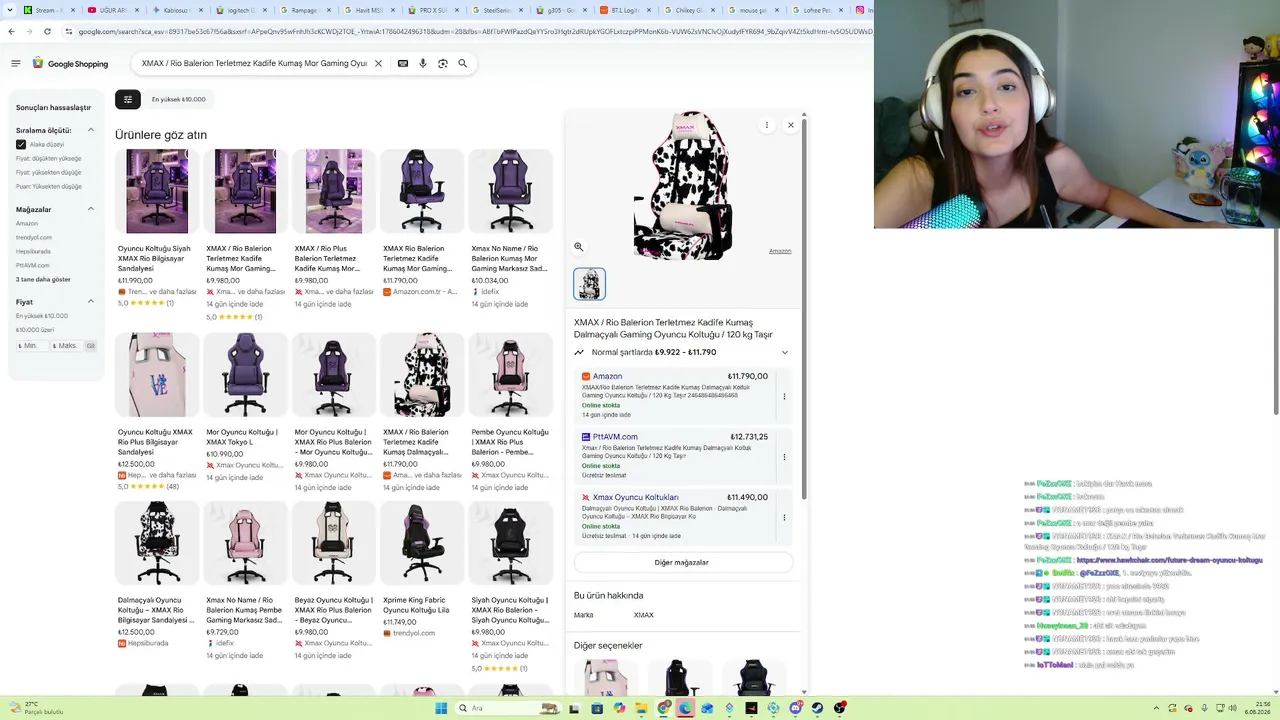Screen dimensions: 1280x720
Task: Toggle the 'Alaka düzeyi' sort checkbox
Action: point(21,144)
